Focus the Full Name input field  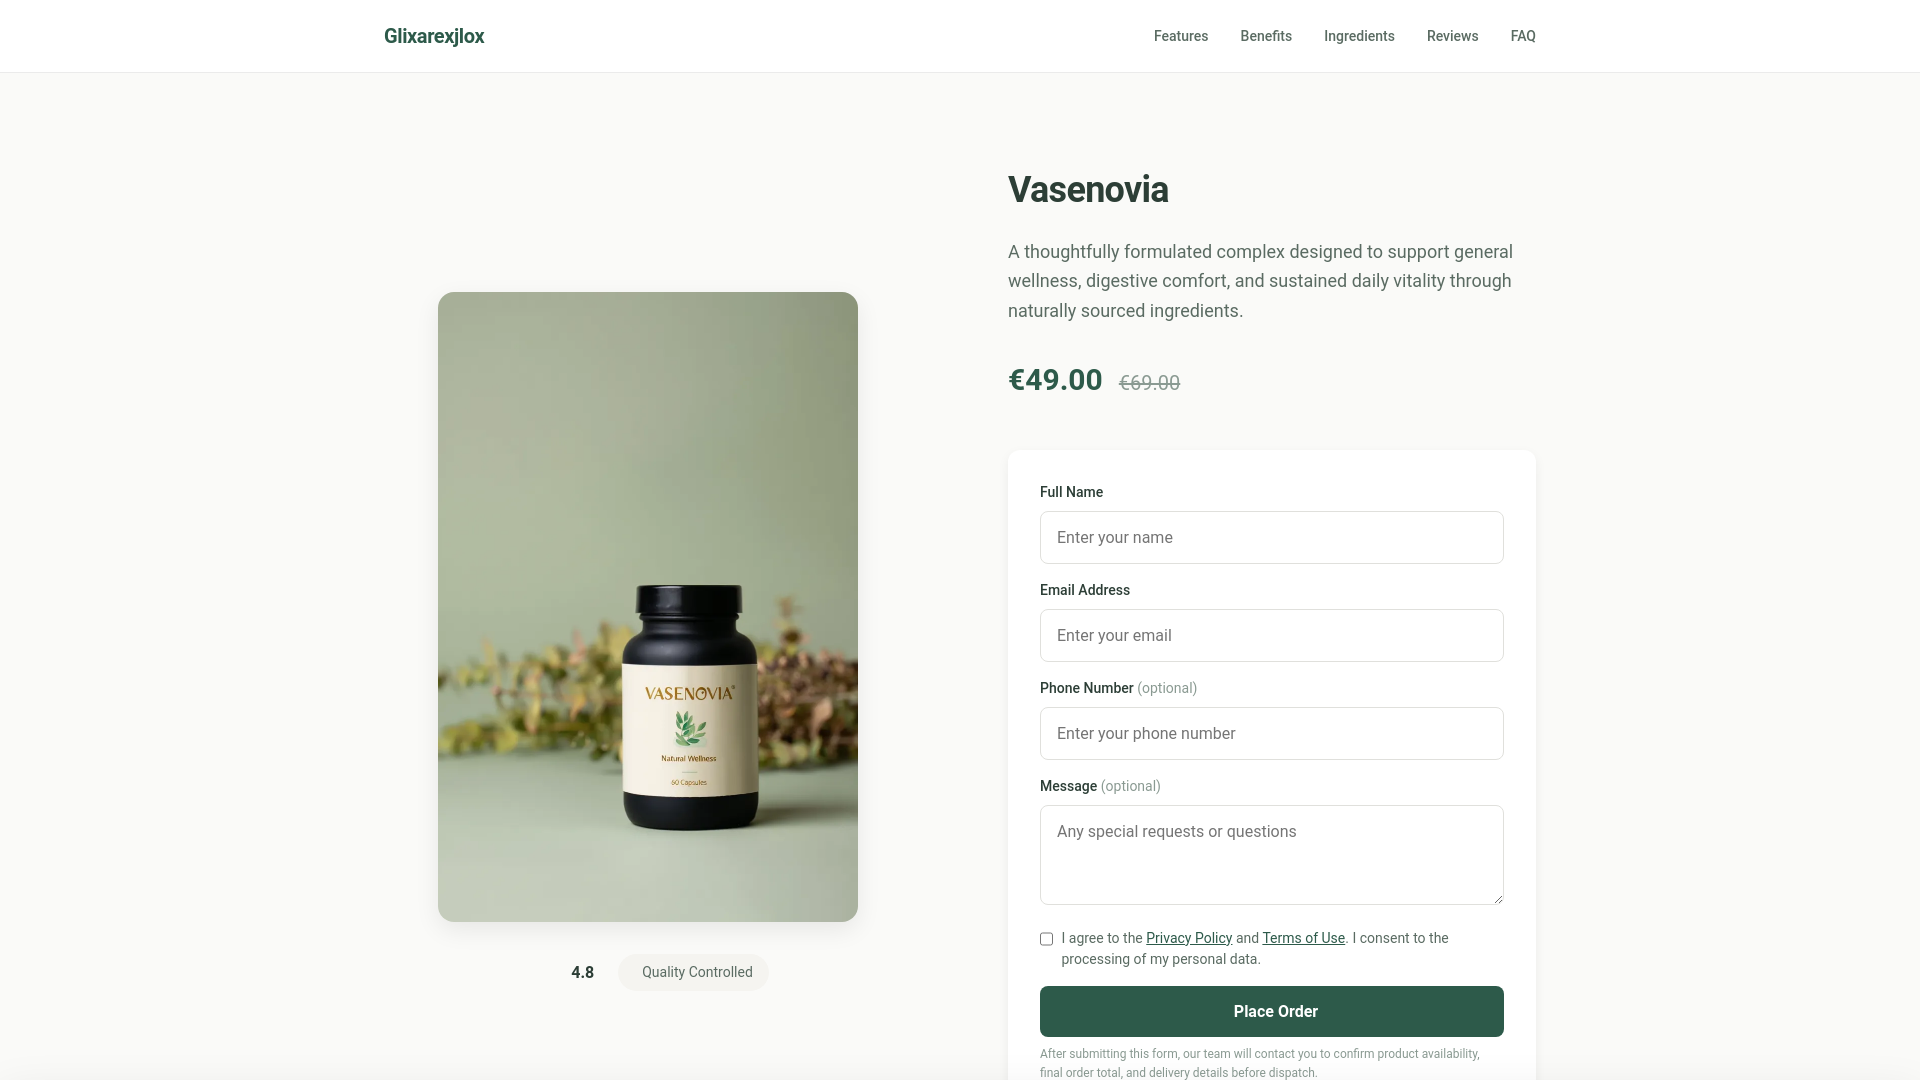[1272, 538]
